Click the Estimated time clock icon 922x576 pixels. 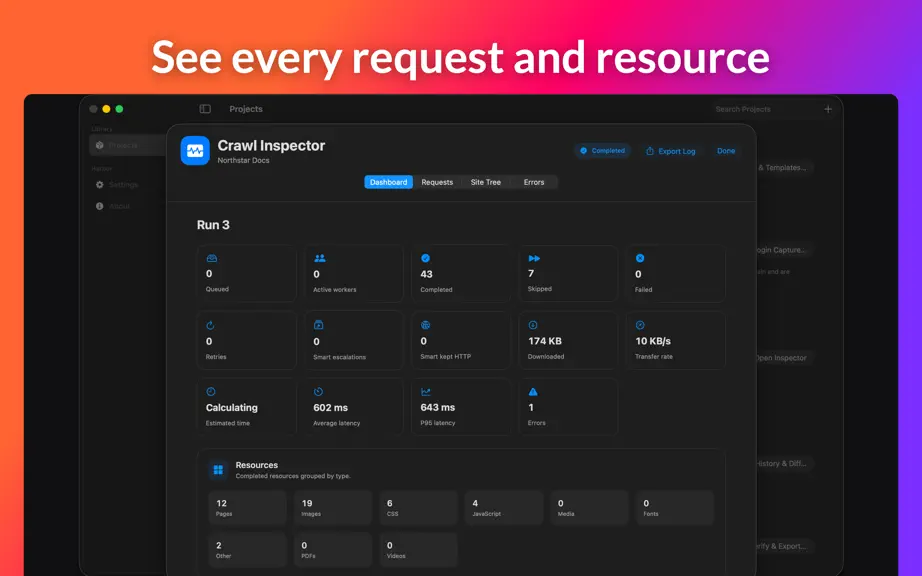click(211, 391)
